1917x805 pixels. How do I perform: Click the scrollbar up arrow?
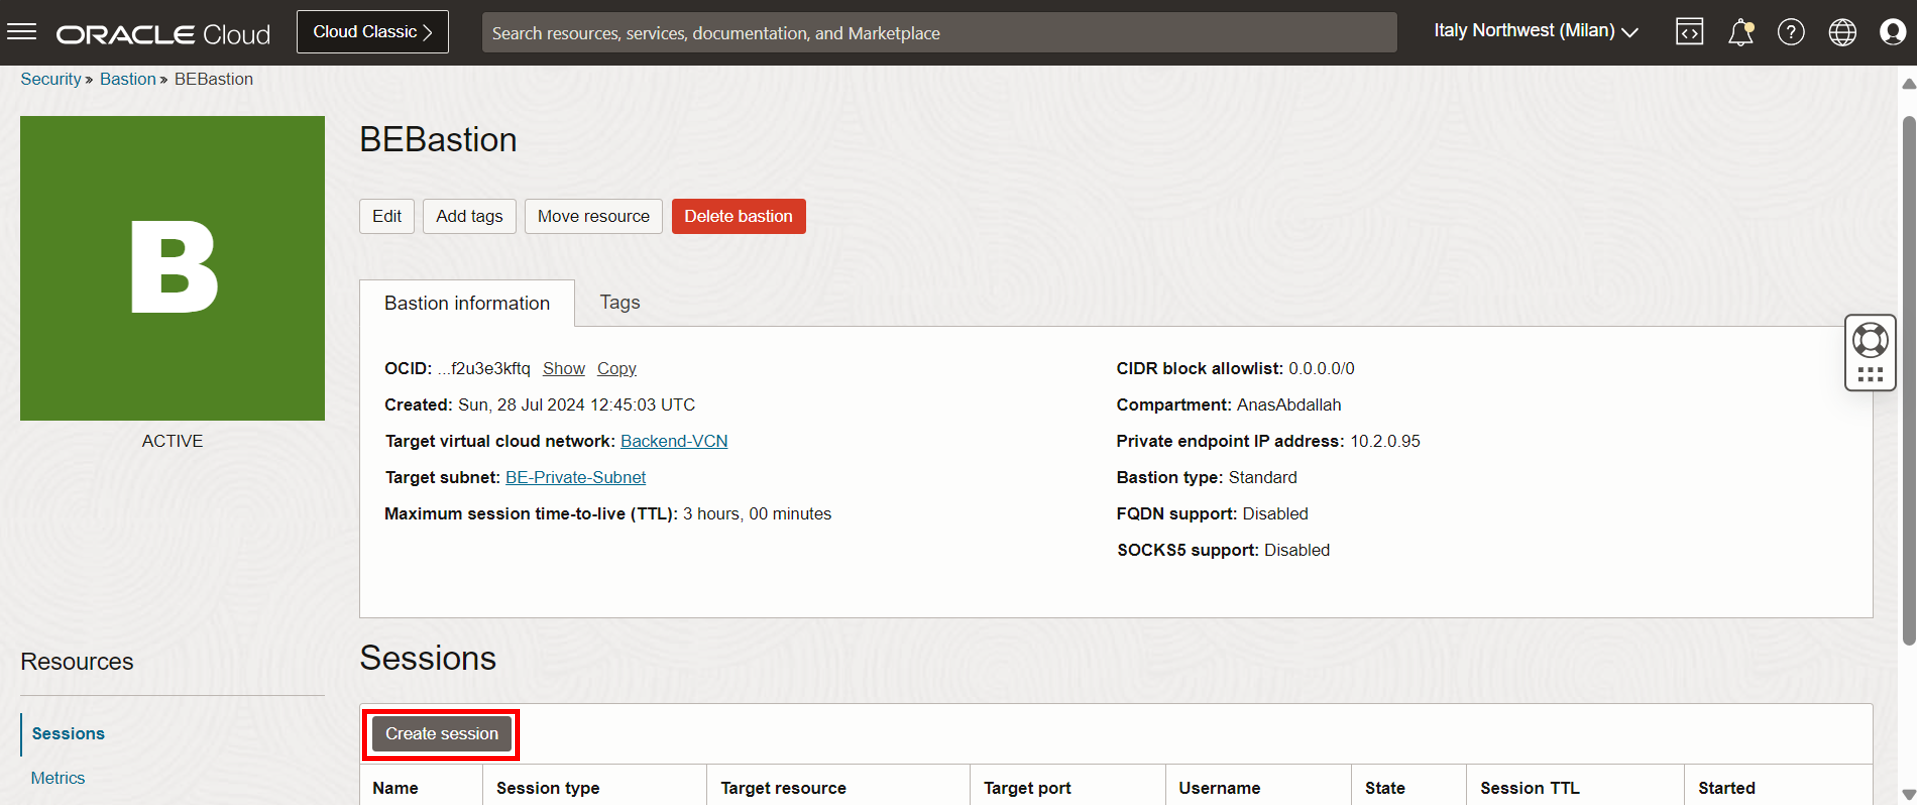(x=1908, y=84)
